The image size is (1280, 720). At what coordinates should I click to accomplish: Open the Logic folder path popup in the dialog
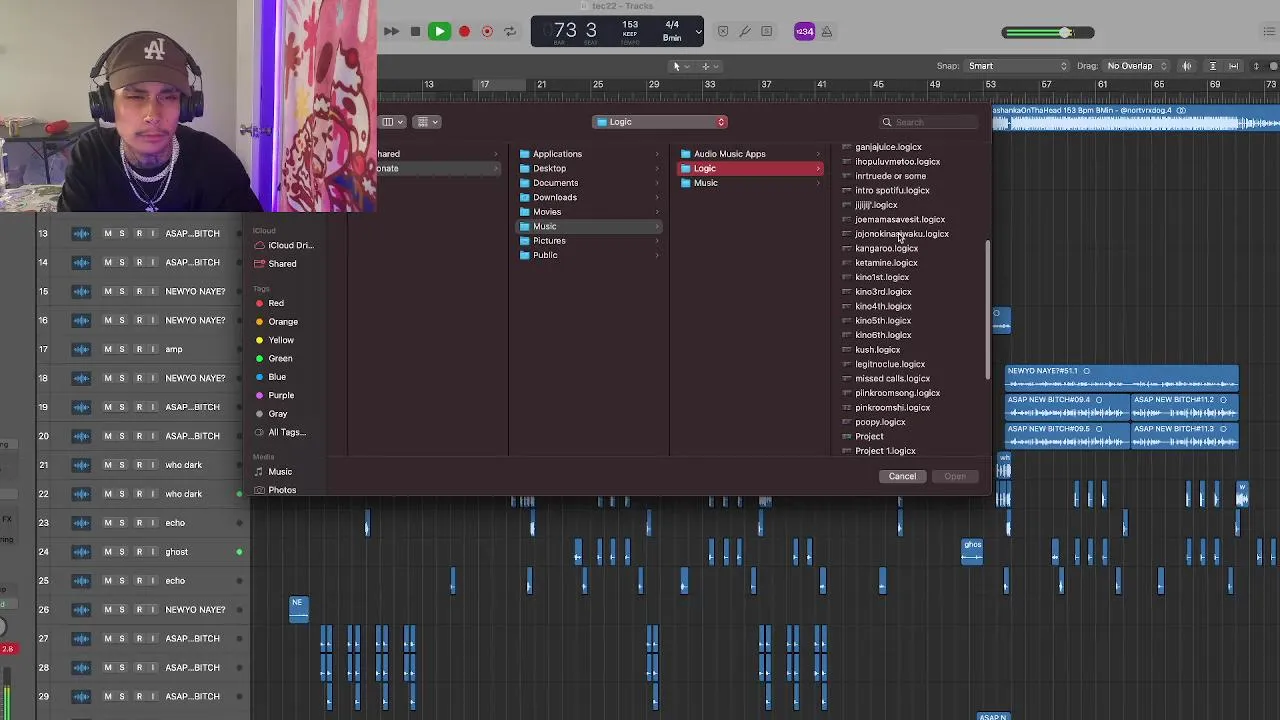660,122
